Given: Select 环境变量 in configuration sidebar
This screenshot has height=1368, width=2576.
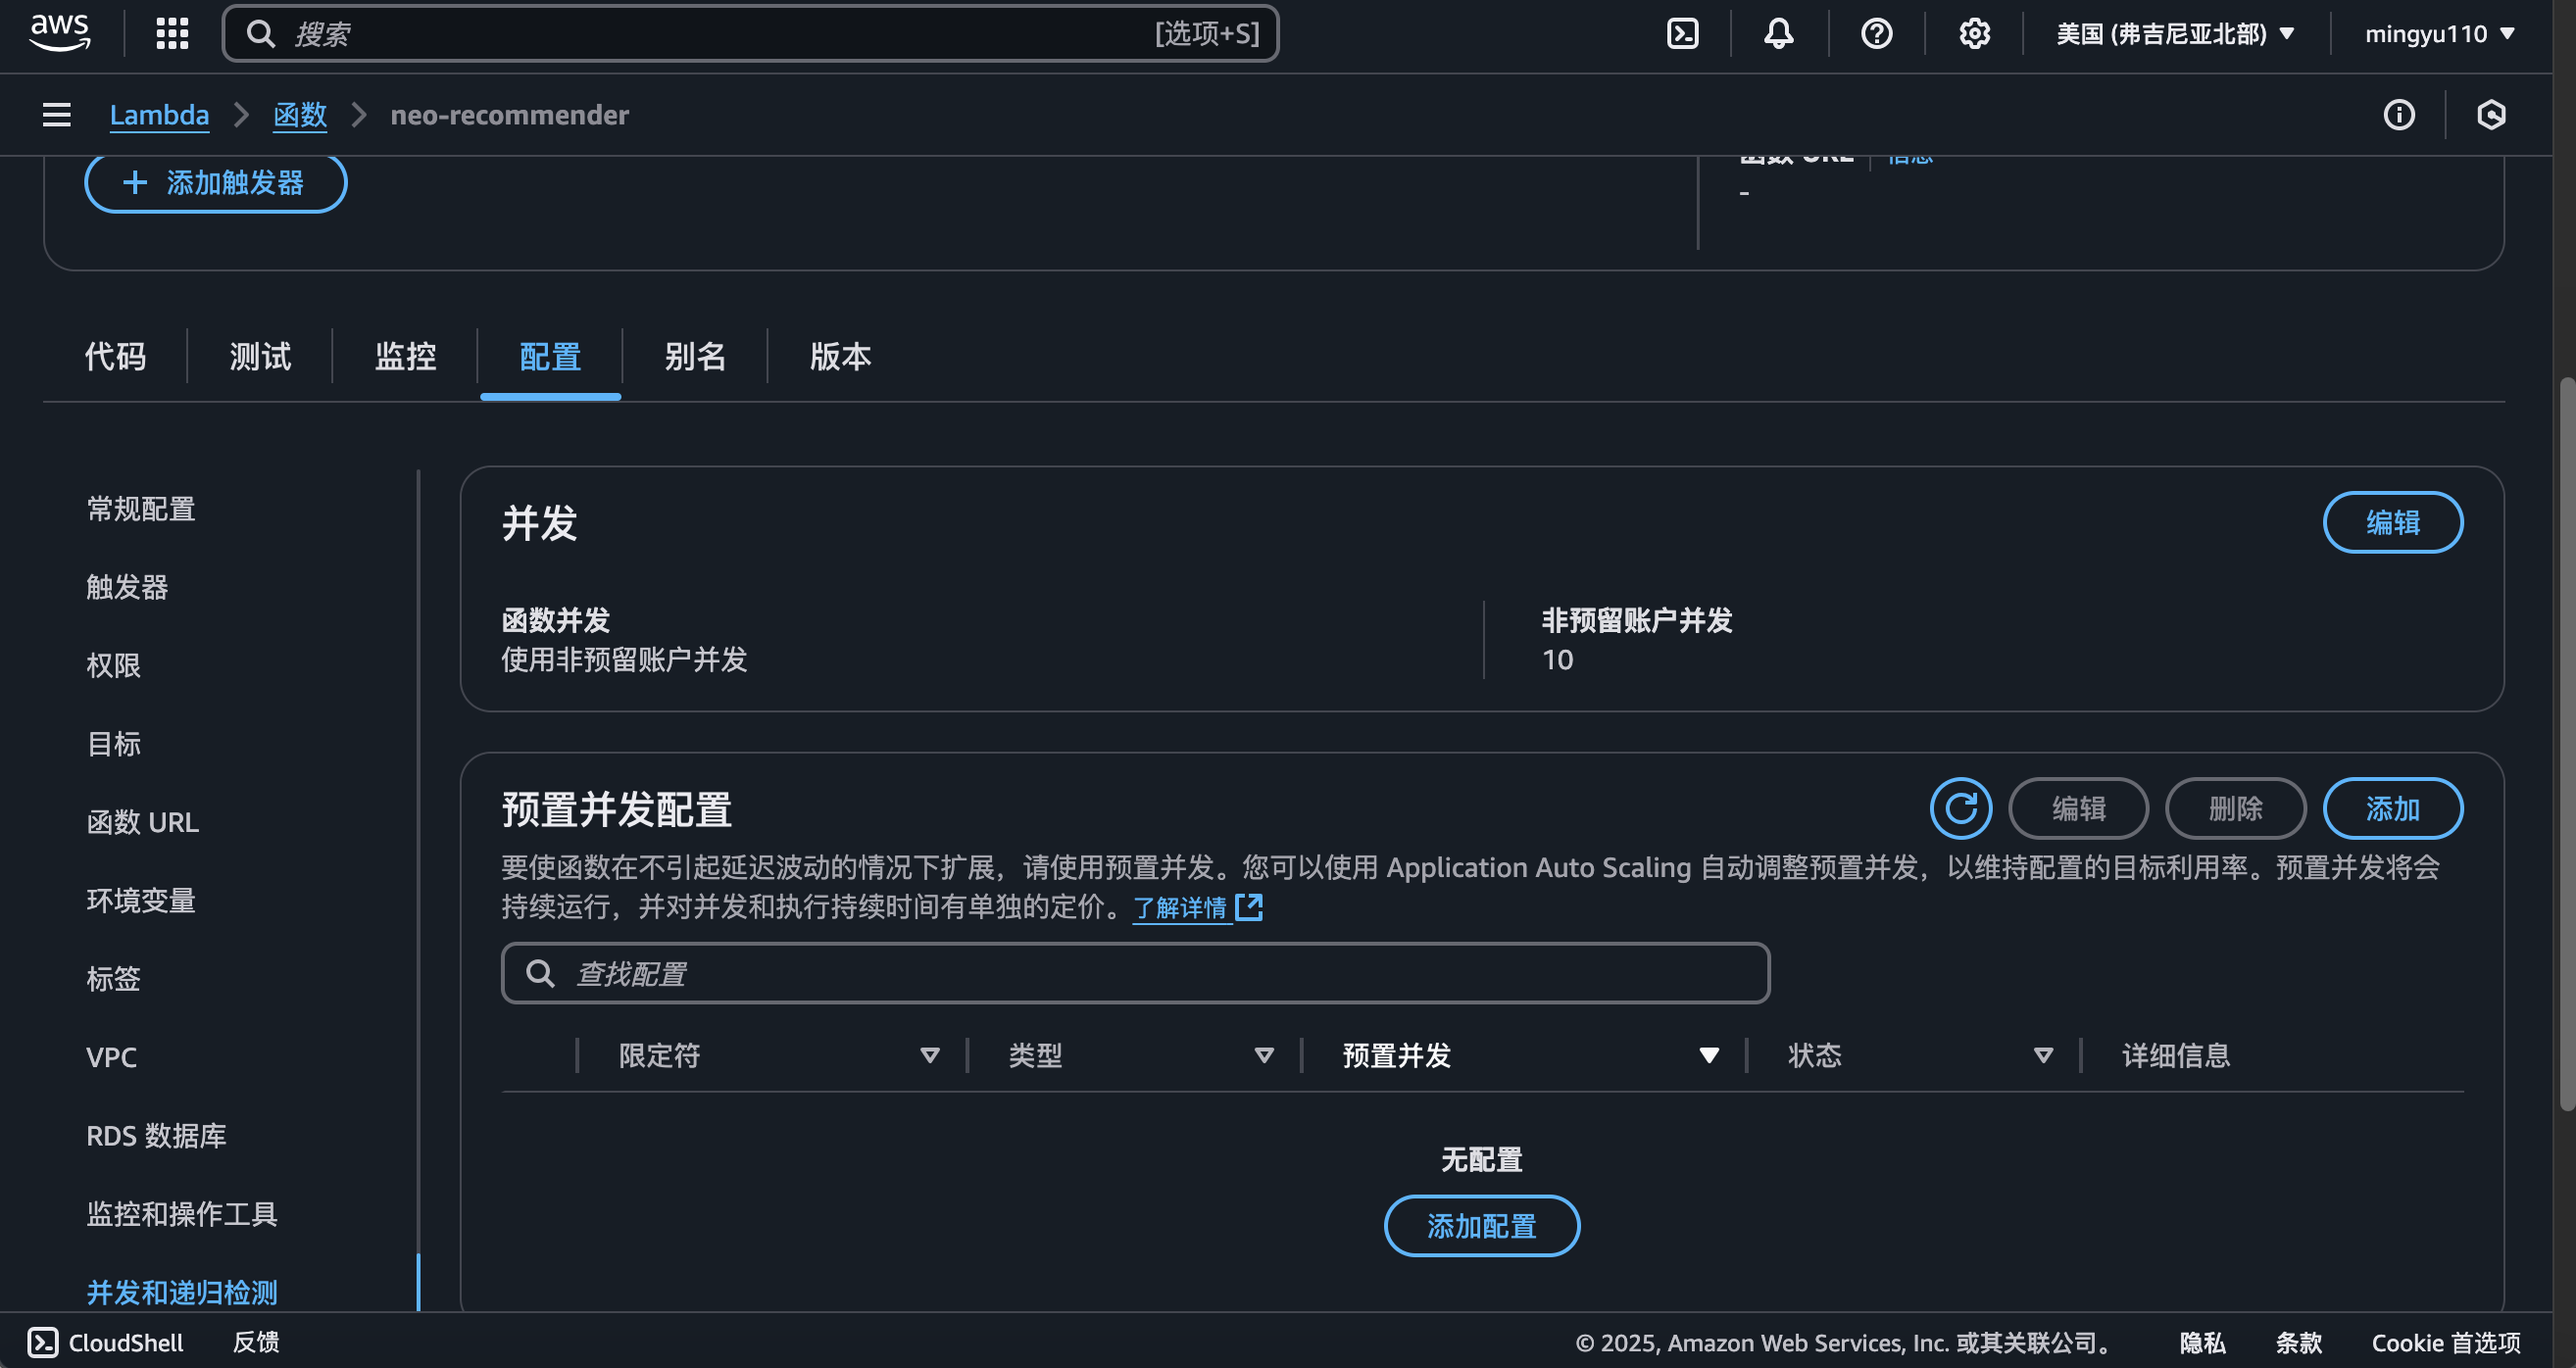Looking at the screenshot, I should 141,900.
